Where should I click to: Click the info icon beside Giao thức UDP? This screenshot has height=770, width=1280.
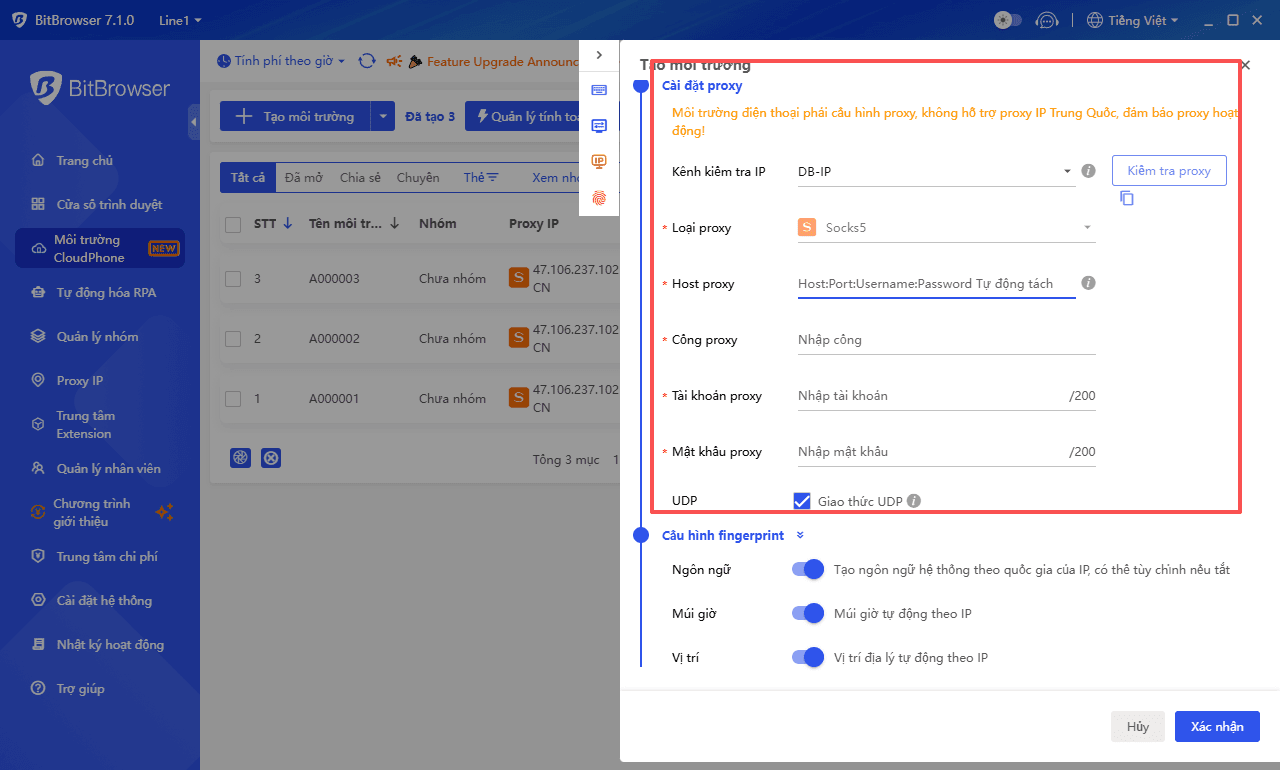[x=914, y=501]
